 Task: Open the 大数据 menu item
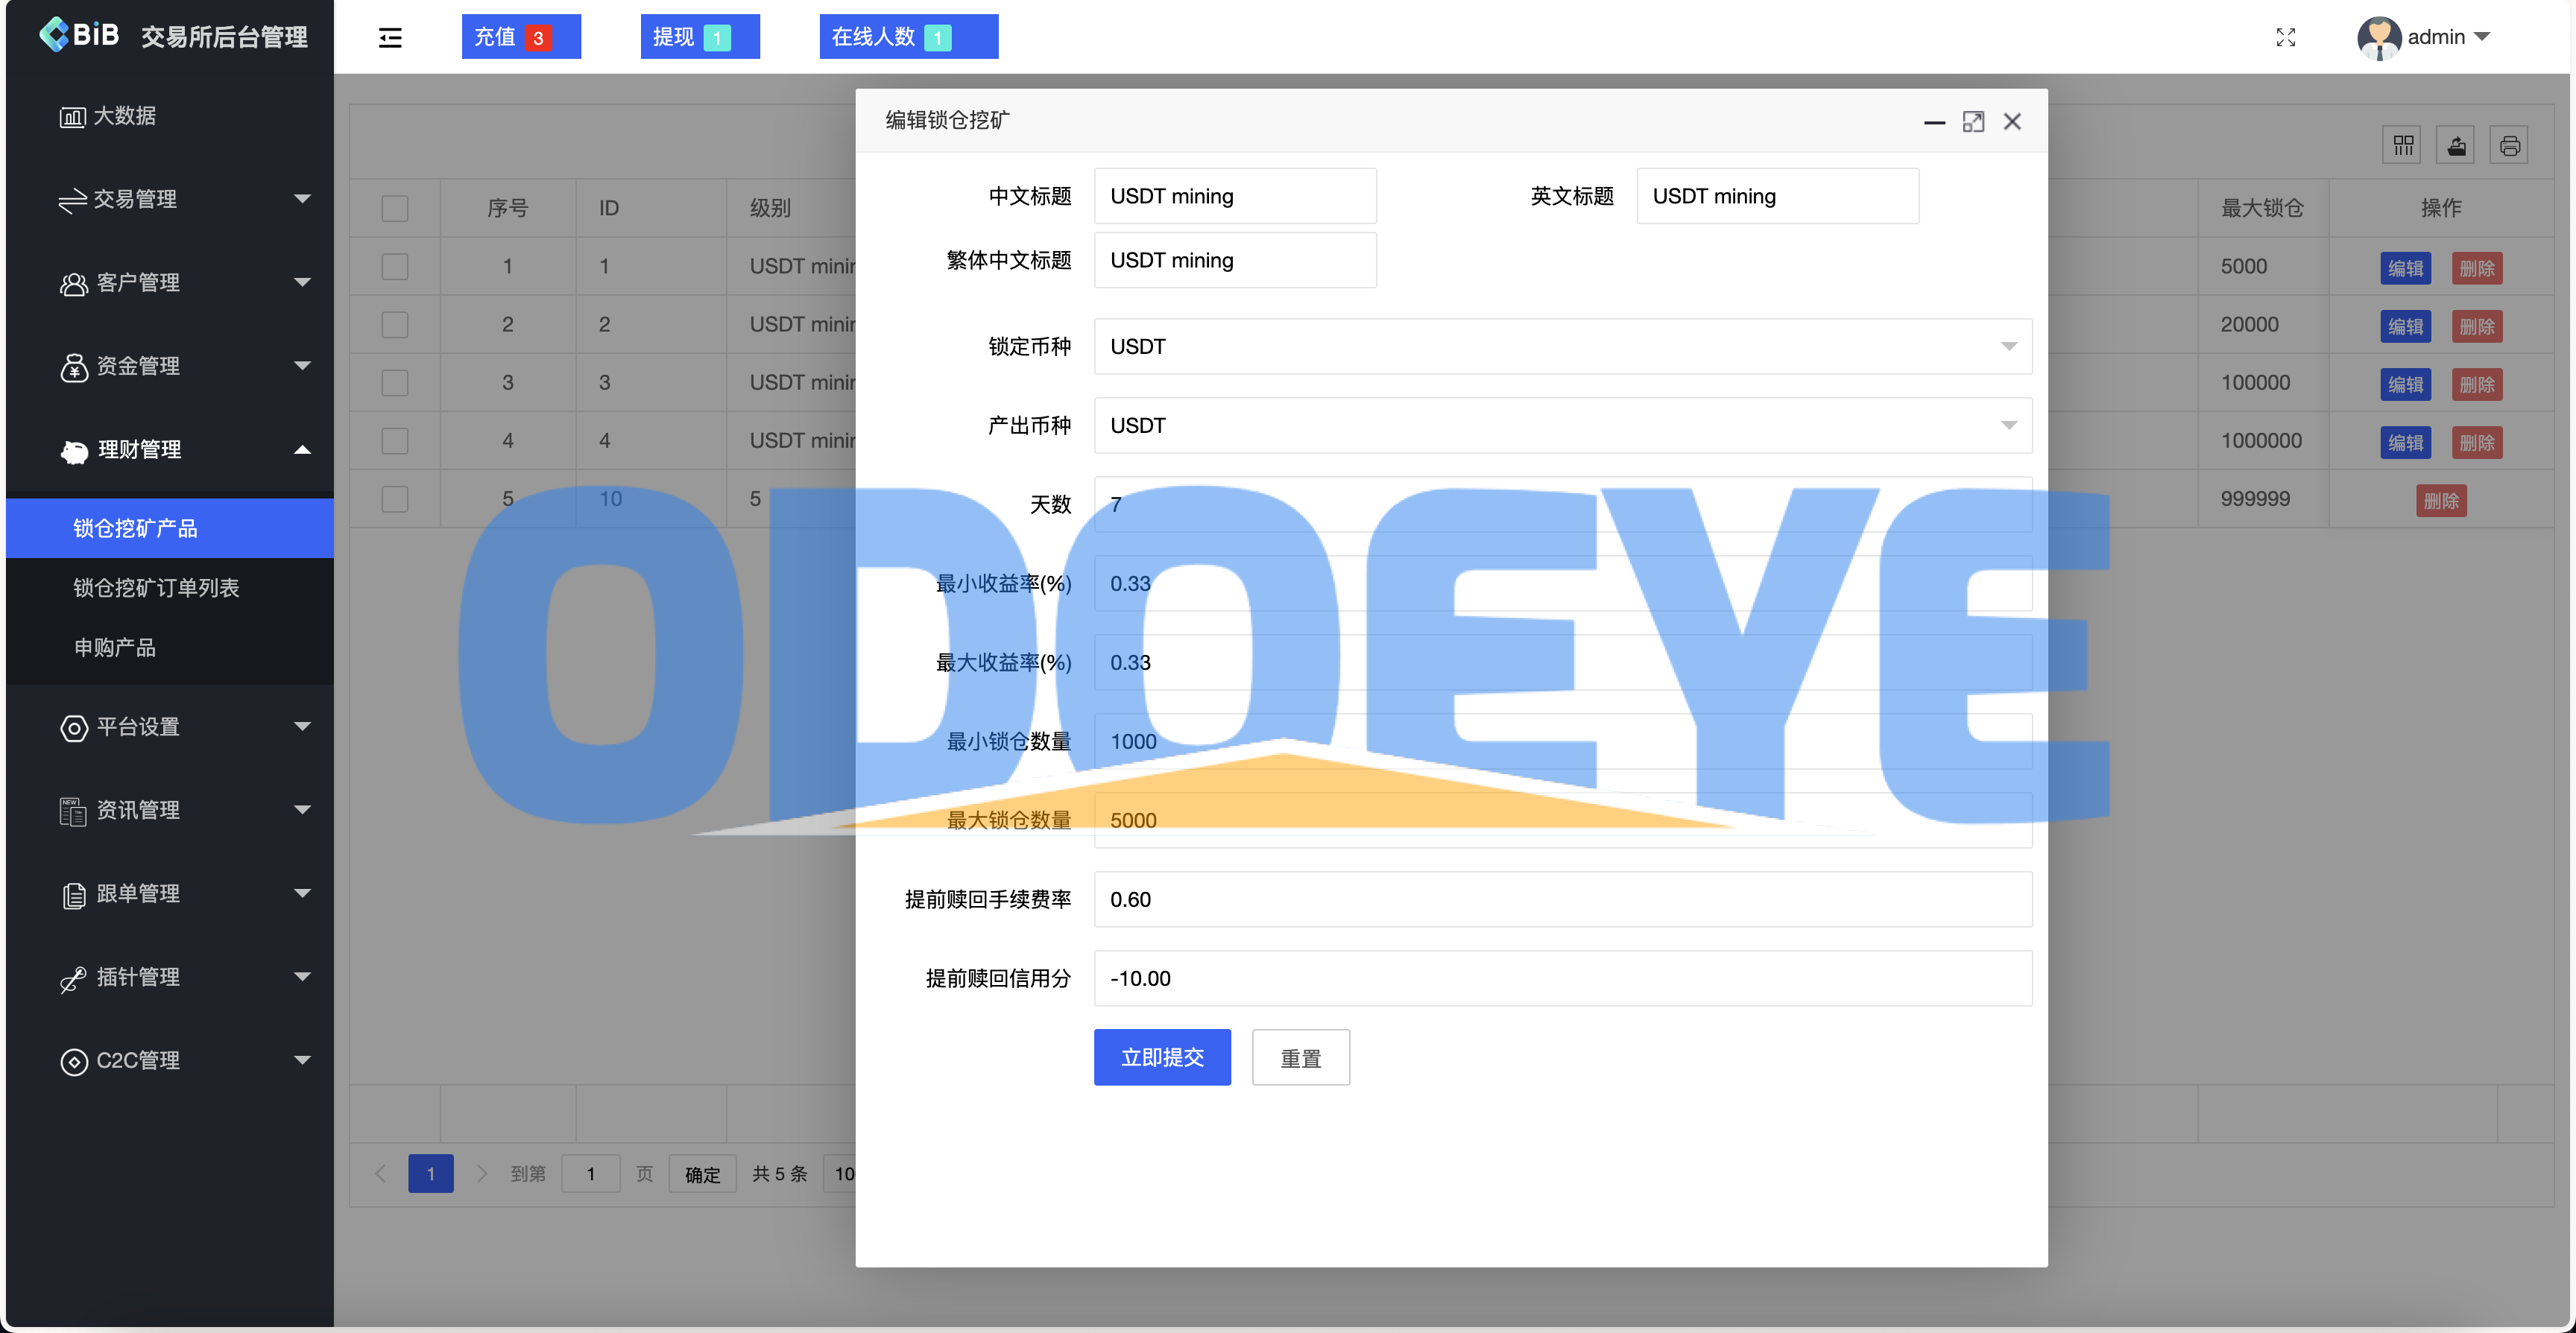coord(170,116)
